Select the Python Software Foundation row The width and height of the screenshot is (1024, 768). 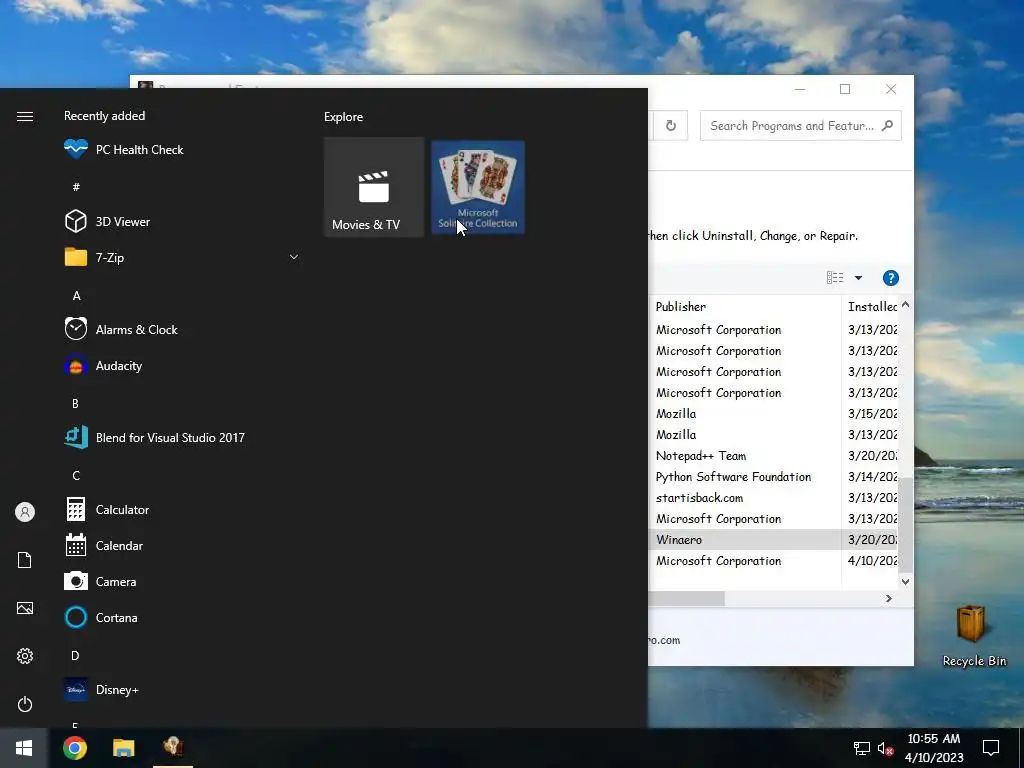coord(773,477)
